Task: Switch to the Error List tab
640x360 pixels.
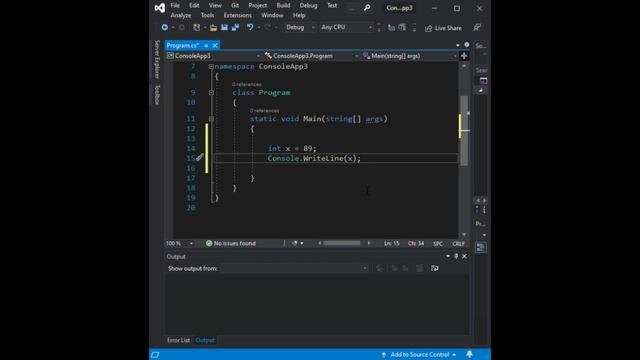Action: pos(178,340)
